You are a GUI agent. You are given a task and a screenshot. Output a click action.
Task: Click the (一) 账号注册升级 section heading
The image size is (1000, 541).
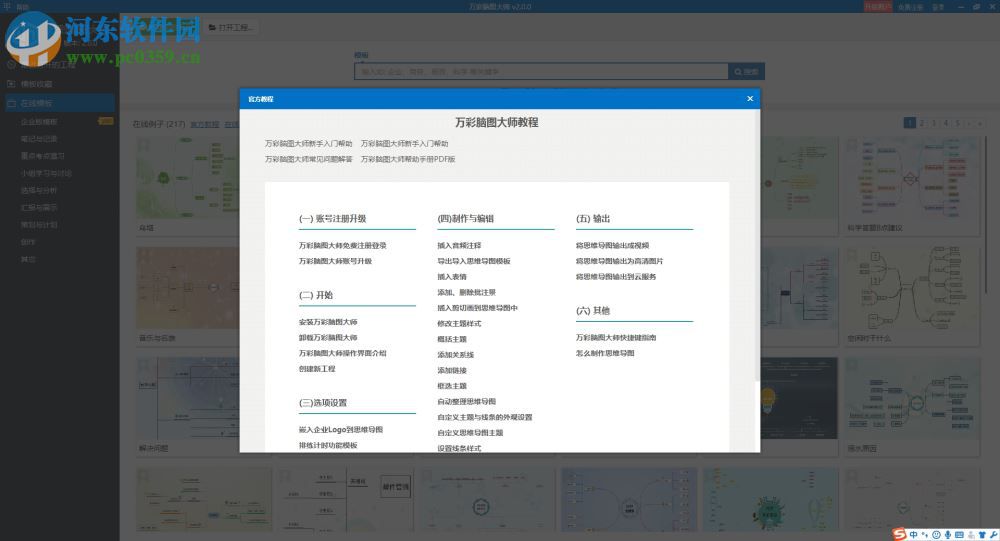tap(332, 218)
